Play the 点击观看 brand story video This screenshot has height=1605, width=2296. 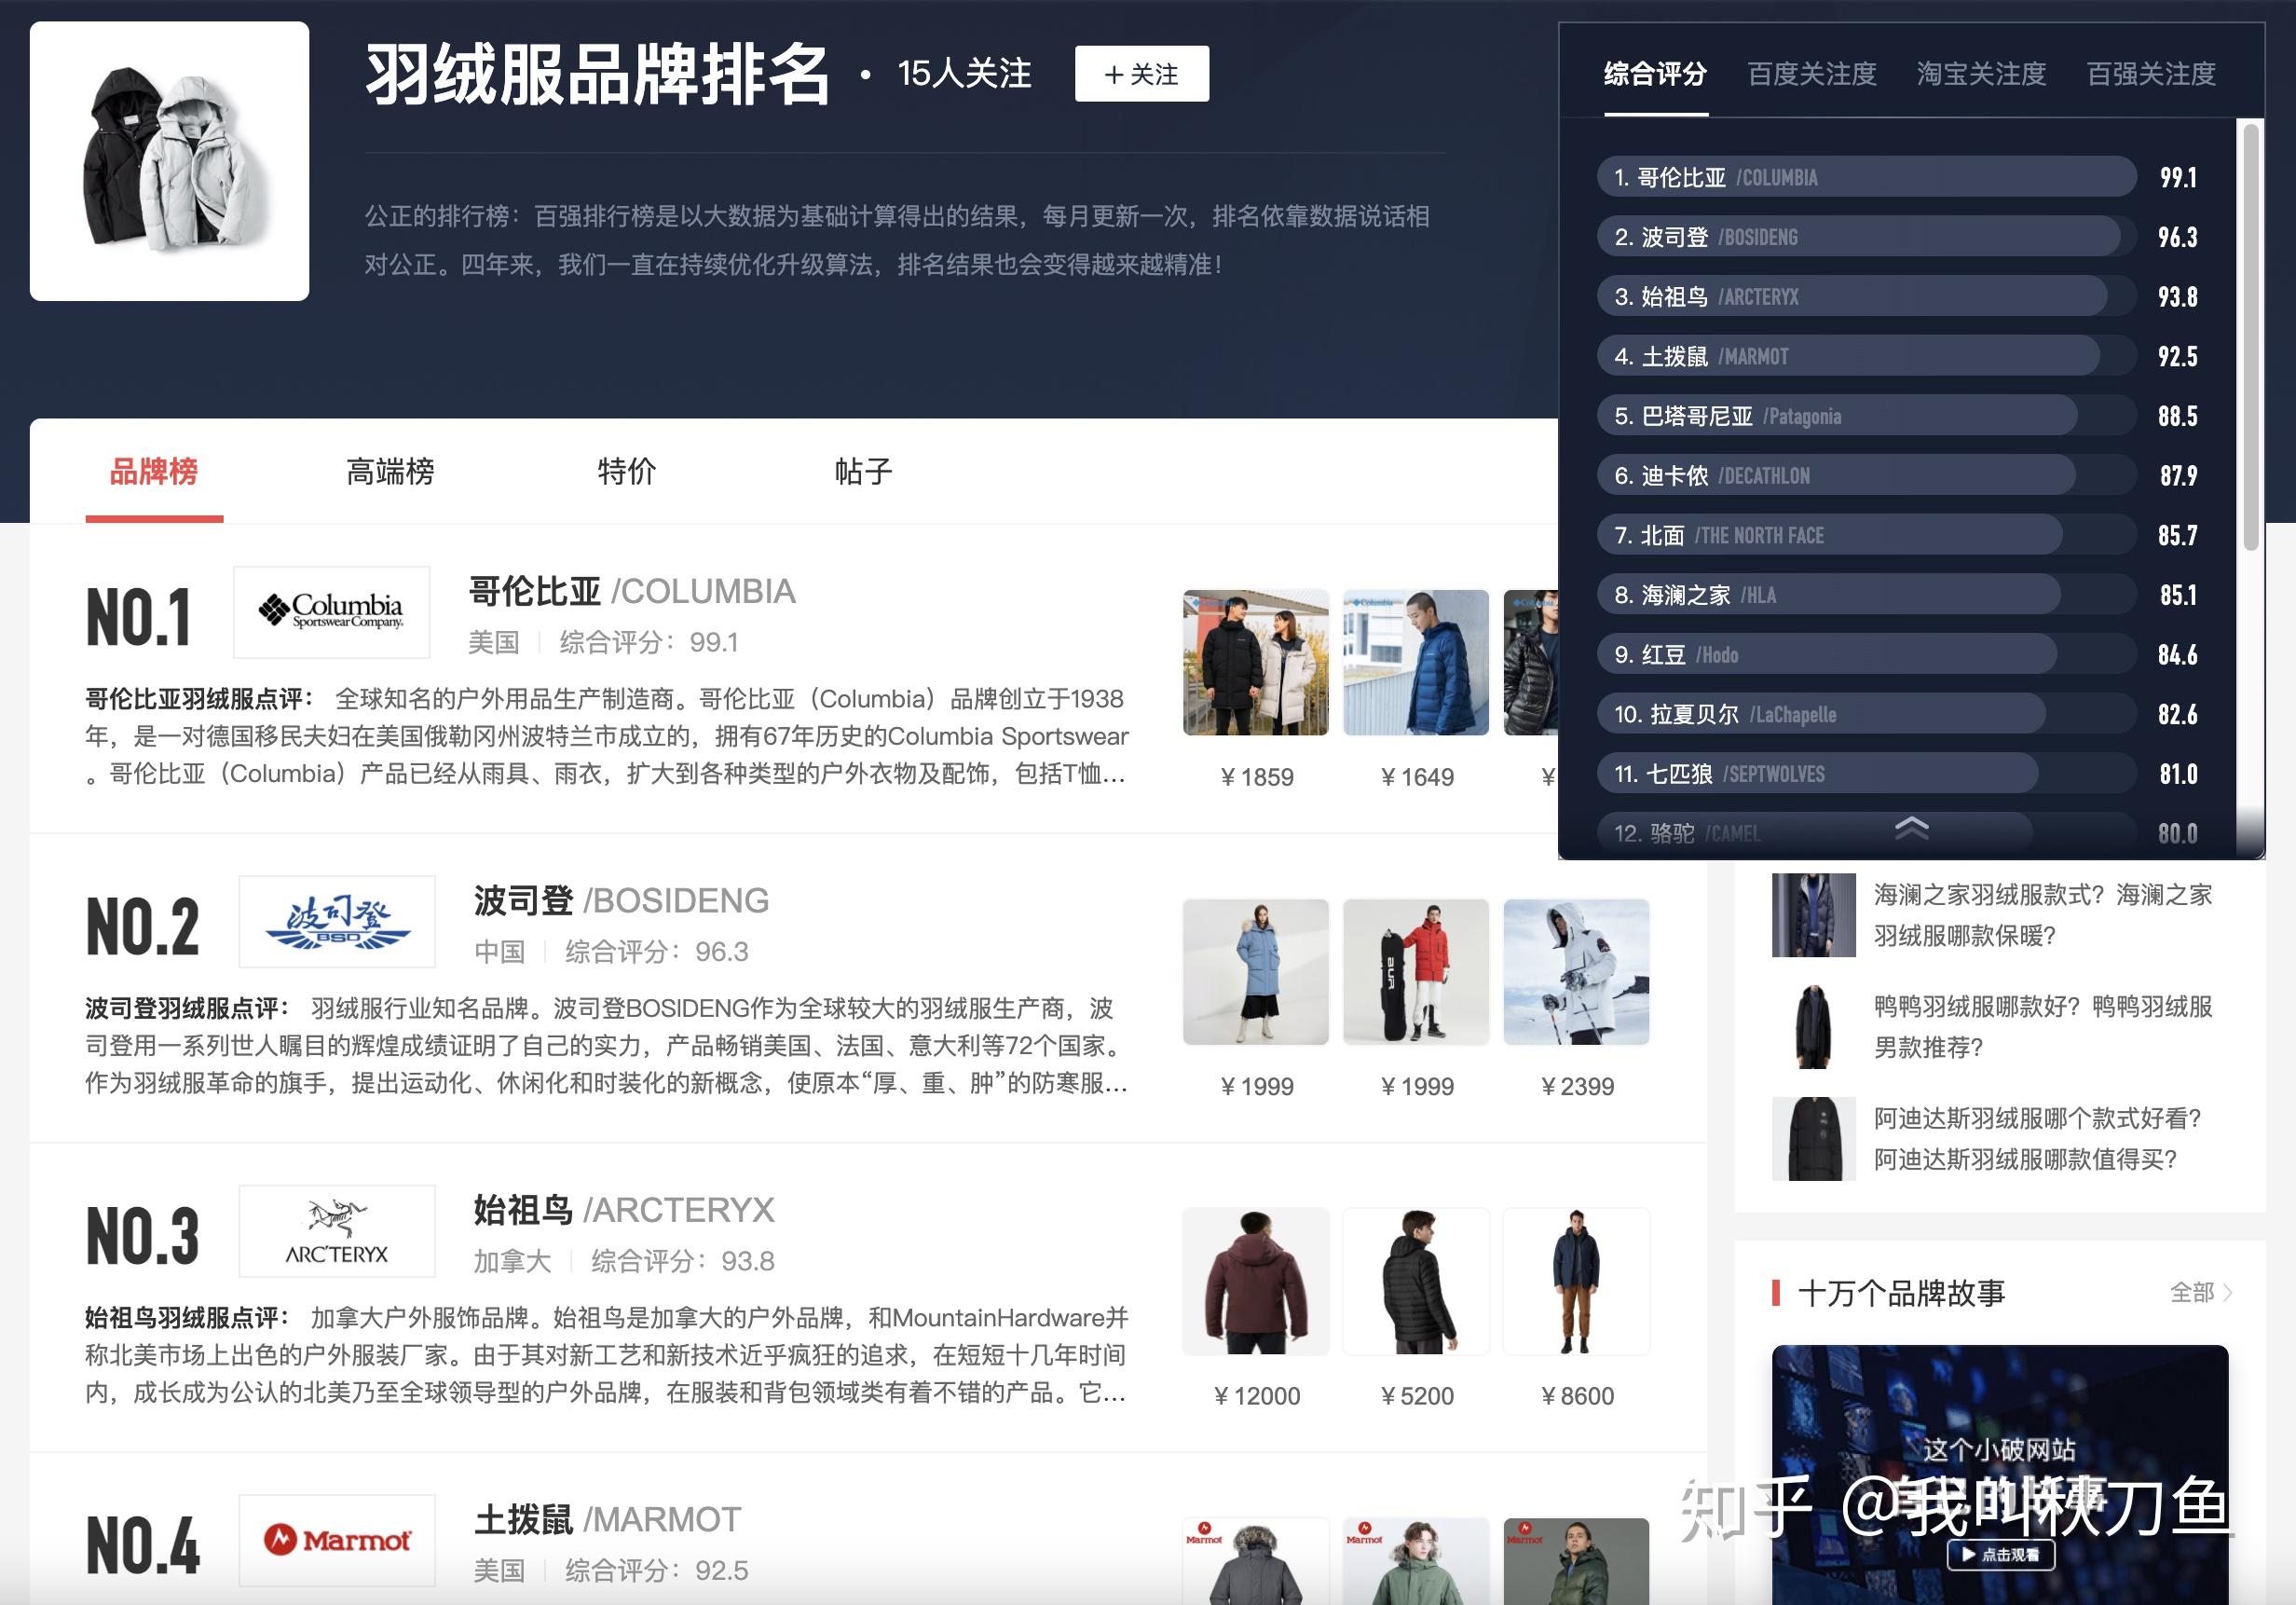pyautogui.click(x=2000, y=1554)
